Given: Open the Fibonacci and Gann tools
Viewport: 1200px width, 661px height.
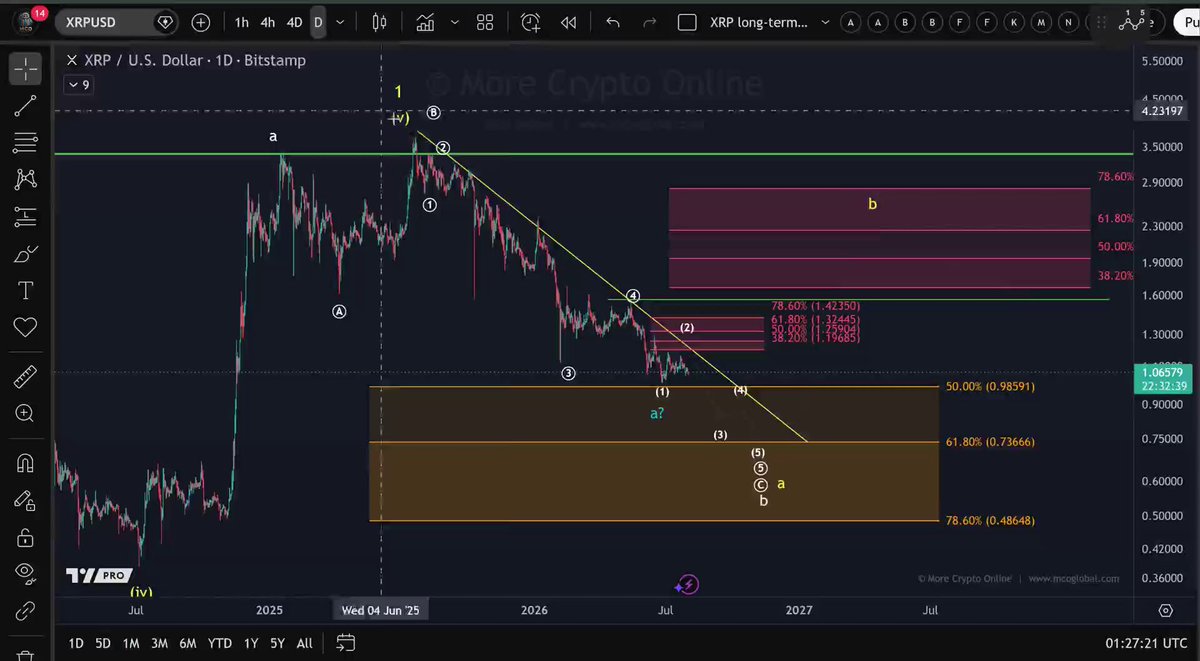Looking at the screenshot, I should tap(25, 143).
